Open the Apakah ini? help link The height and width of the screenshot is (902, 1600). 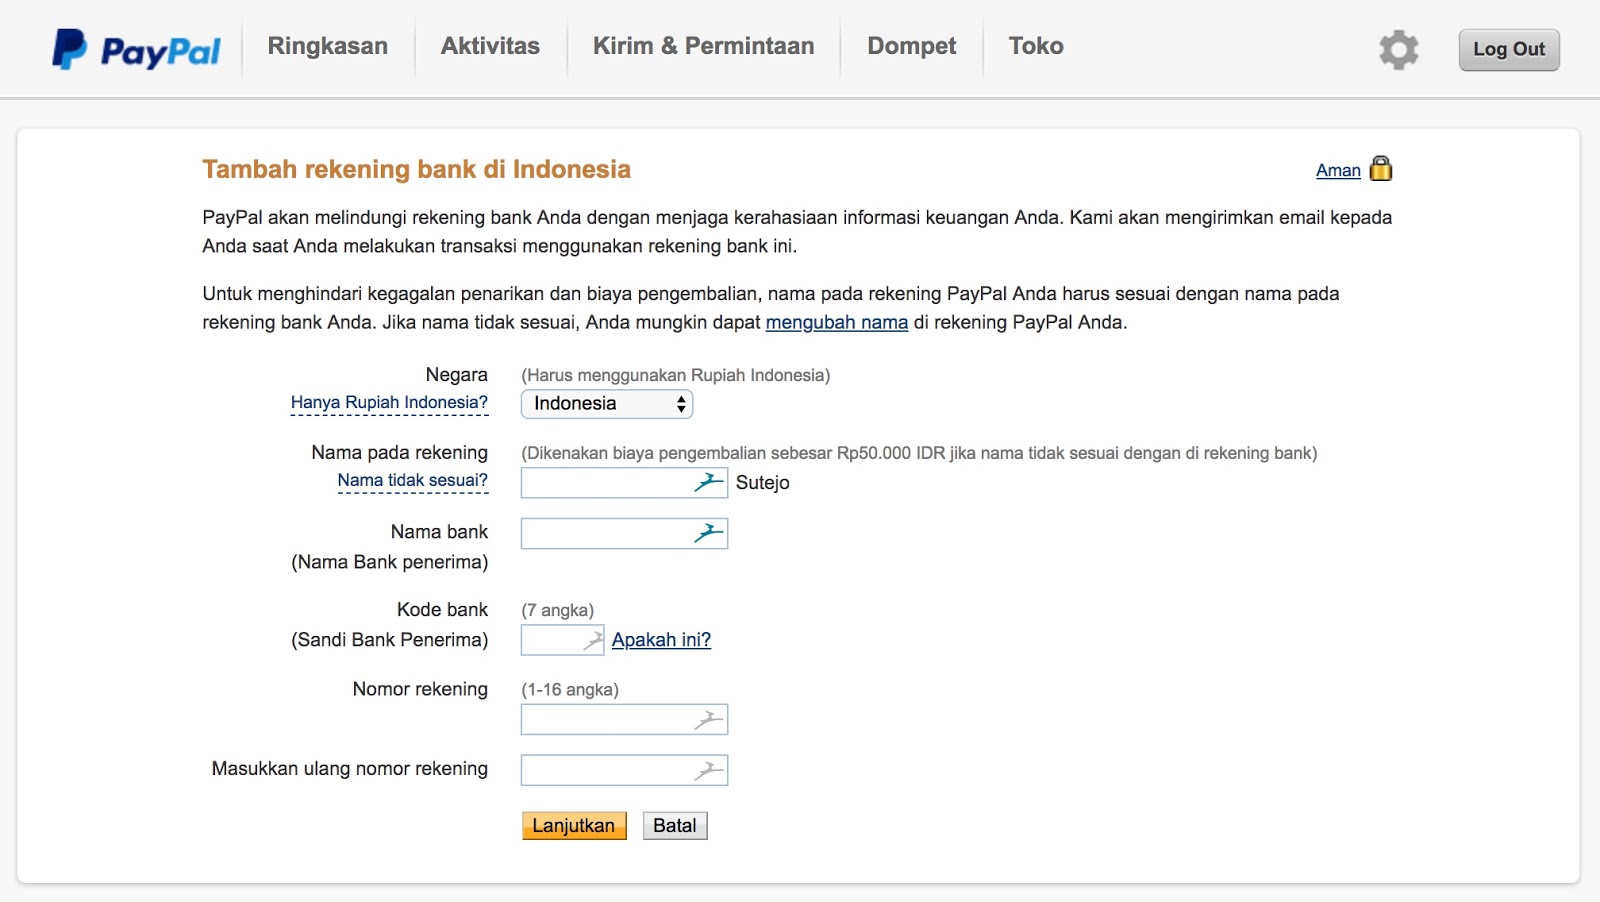click(x=661, y=639)
